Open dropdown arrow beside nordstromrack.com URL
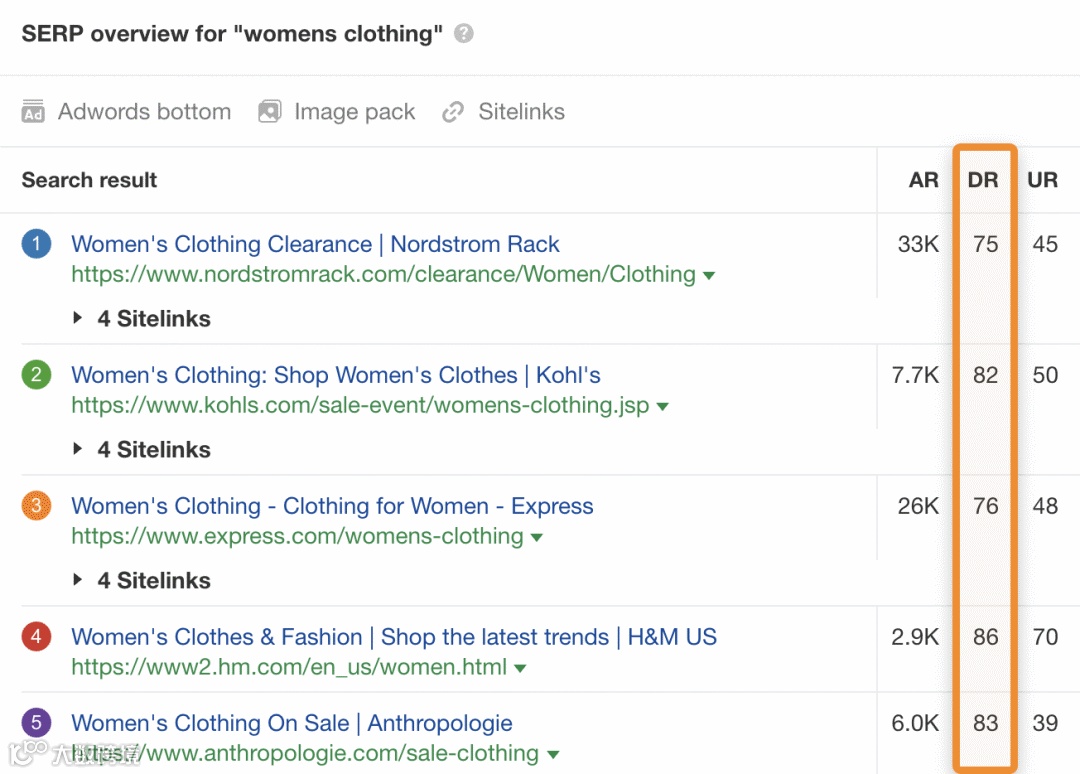 709,276
